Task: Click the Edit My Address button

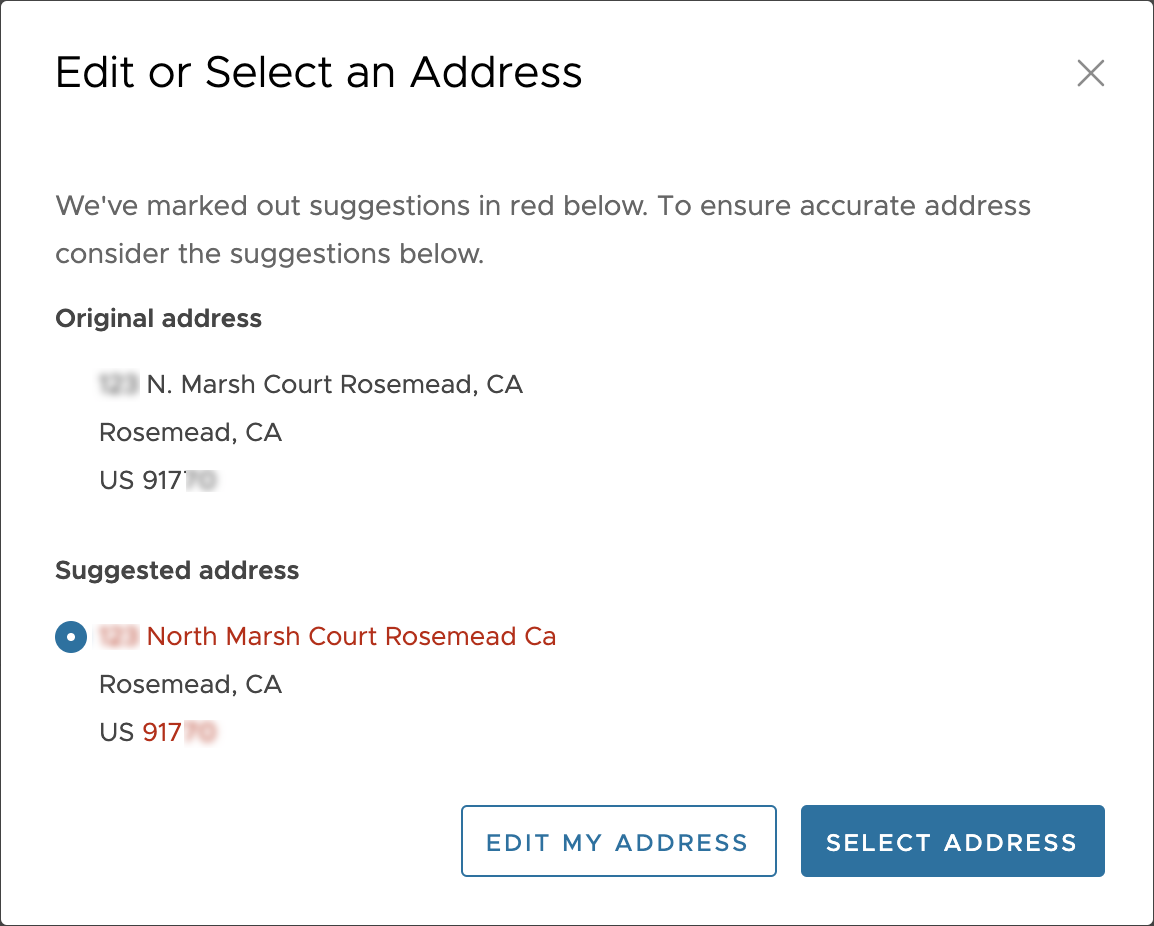Action: coord(618,842)
